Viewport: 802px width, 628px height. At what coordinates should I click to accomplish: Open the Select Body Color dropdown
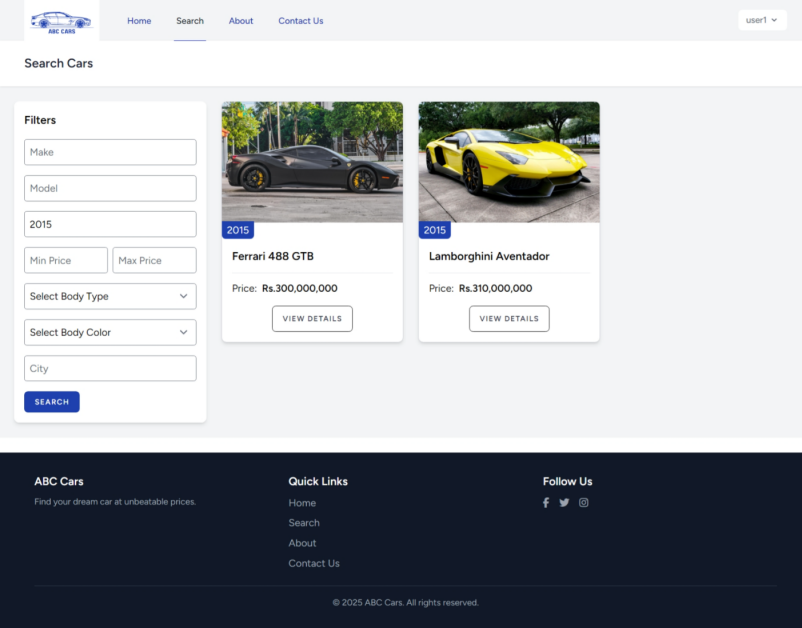click(110, 332)
